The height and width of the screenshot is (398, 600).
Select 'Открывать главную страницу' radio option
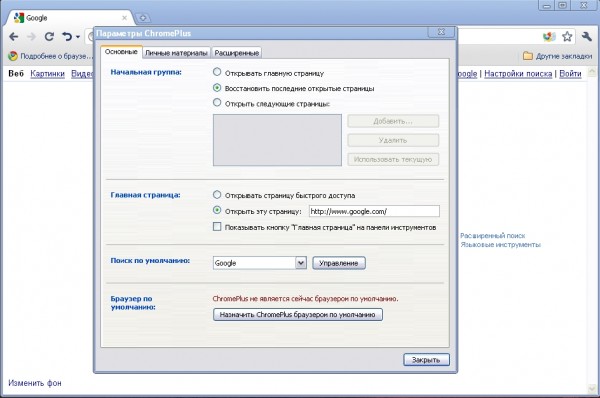pyautogui.click(x=217, y=72)
